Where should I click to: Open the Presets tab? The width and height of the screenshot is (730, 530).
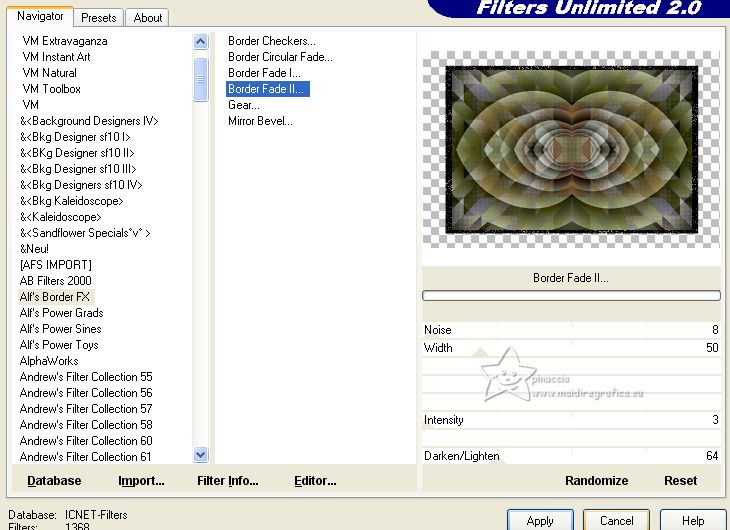click(98, 18)
